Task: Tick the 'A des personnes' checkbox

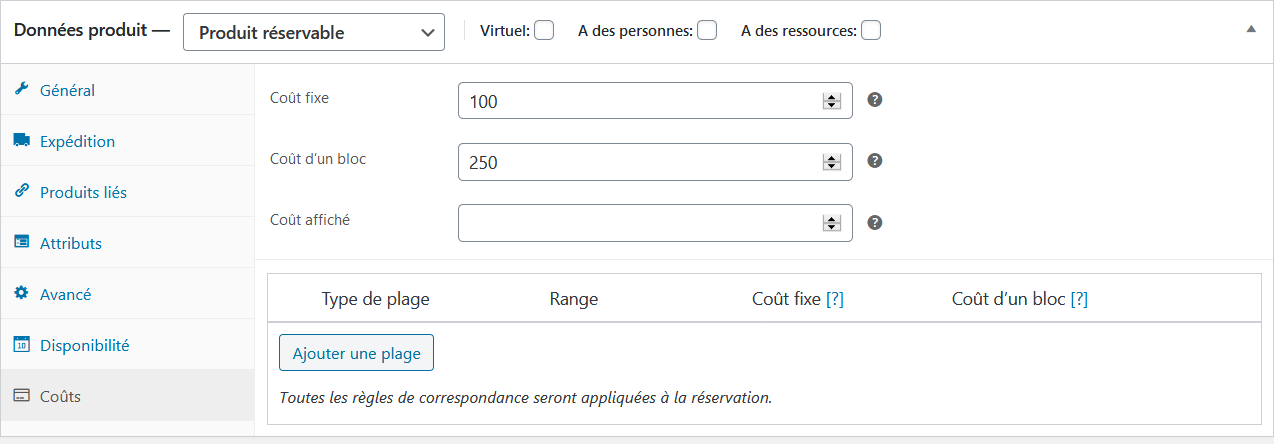Action: tap(707, 31)
